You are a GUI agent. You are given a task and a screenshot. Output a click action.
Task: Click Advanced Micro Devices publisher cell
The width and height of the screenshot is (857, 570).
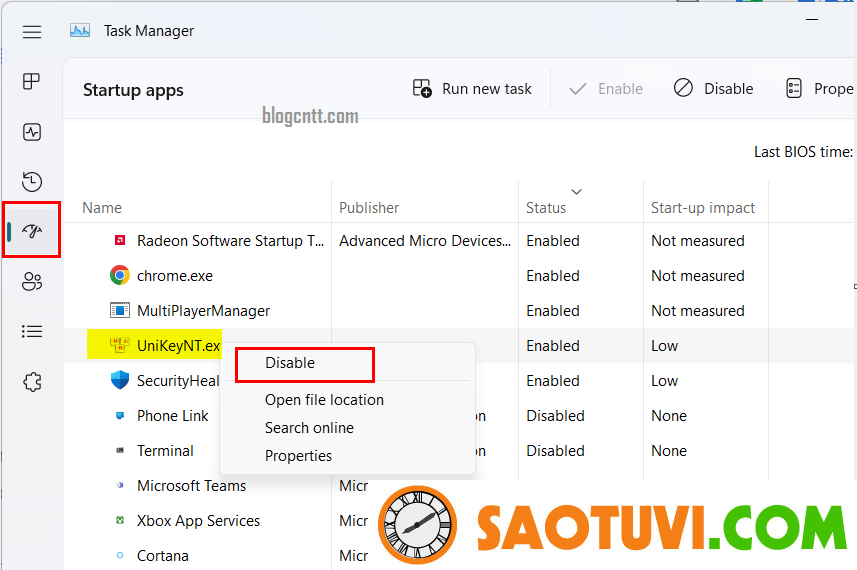point(425,241)
